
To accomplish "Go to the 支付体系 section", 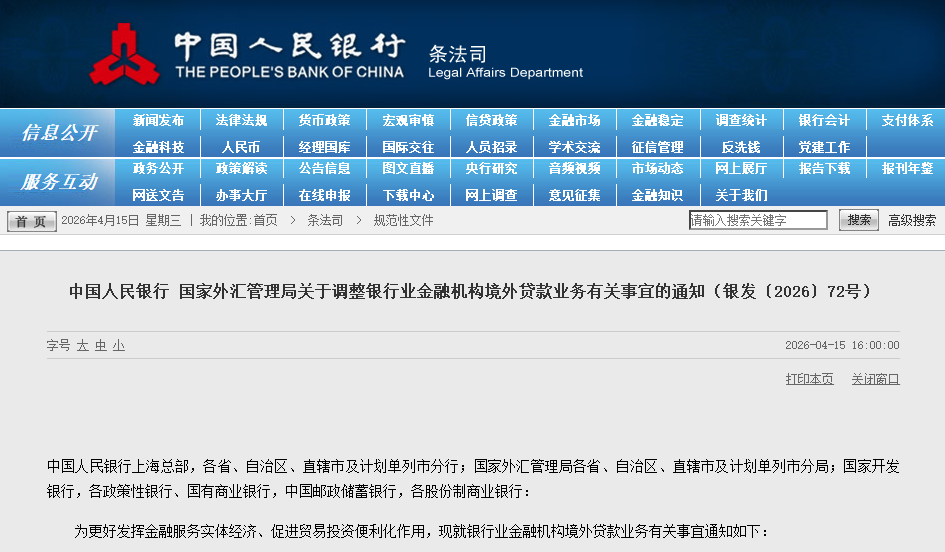I will [x=907, y=120].
